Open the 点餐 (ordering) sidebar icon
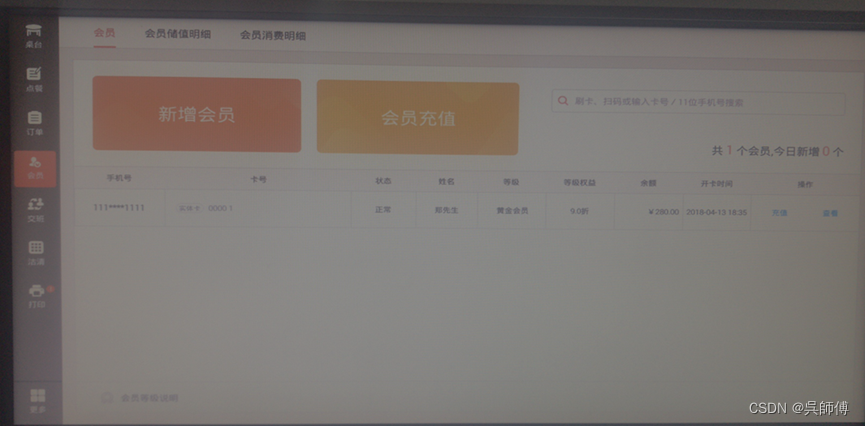Image resolution: width=865 pixels, height=426 pixels. click(34, 79)
